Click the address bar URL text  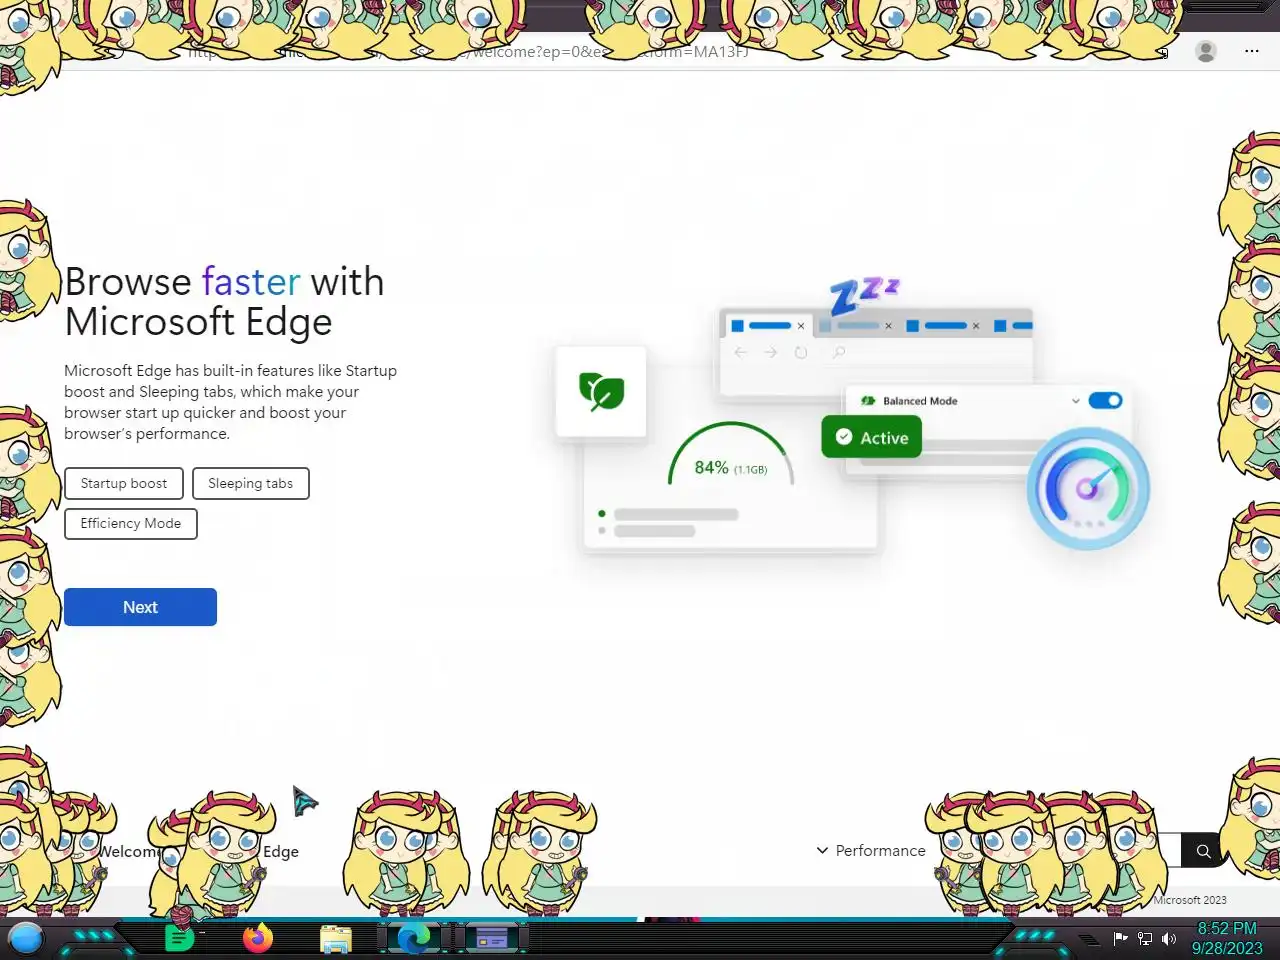point(470,51)
